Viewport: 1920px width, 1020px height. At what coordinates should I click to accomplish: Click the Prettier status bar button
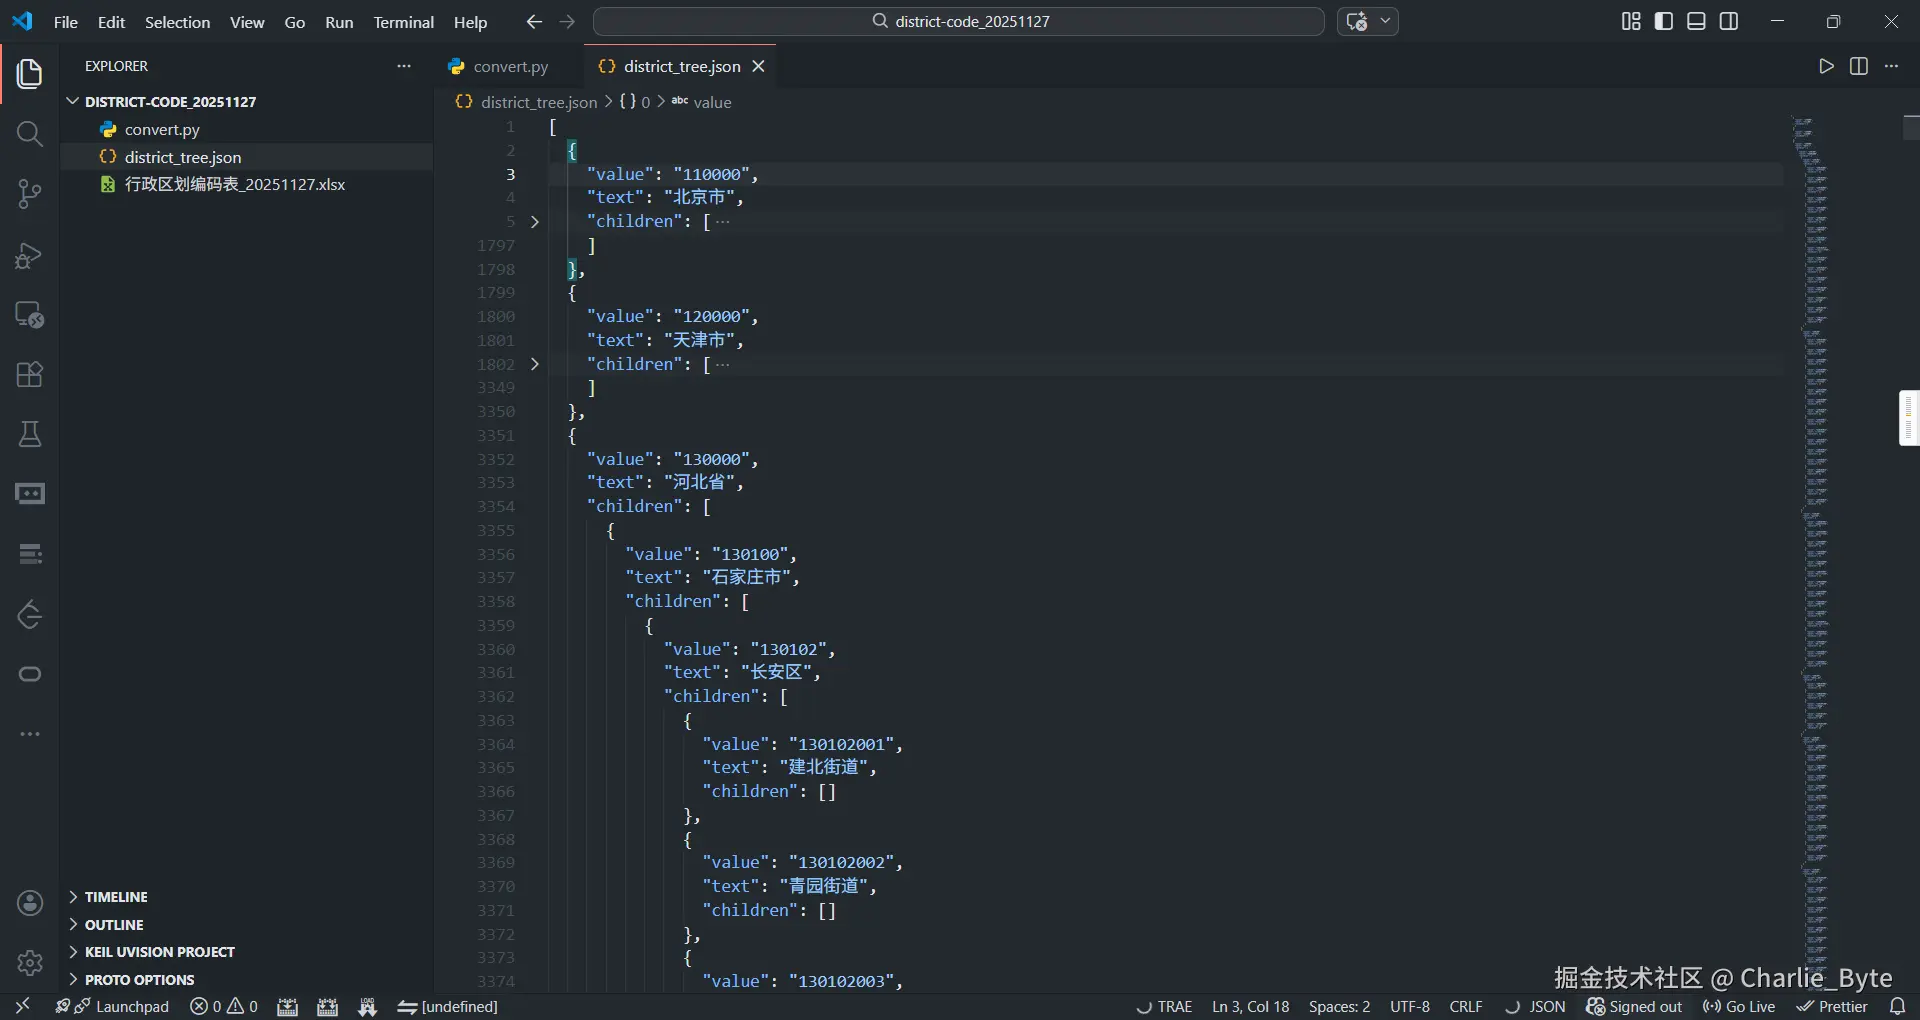1832,1007
